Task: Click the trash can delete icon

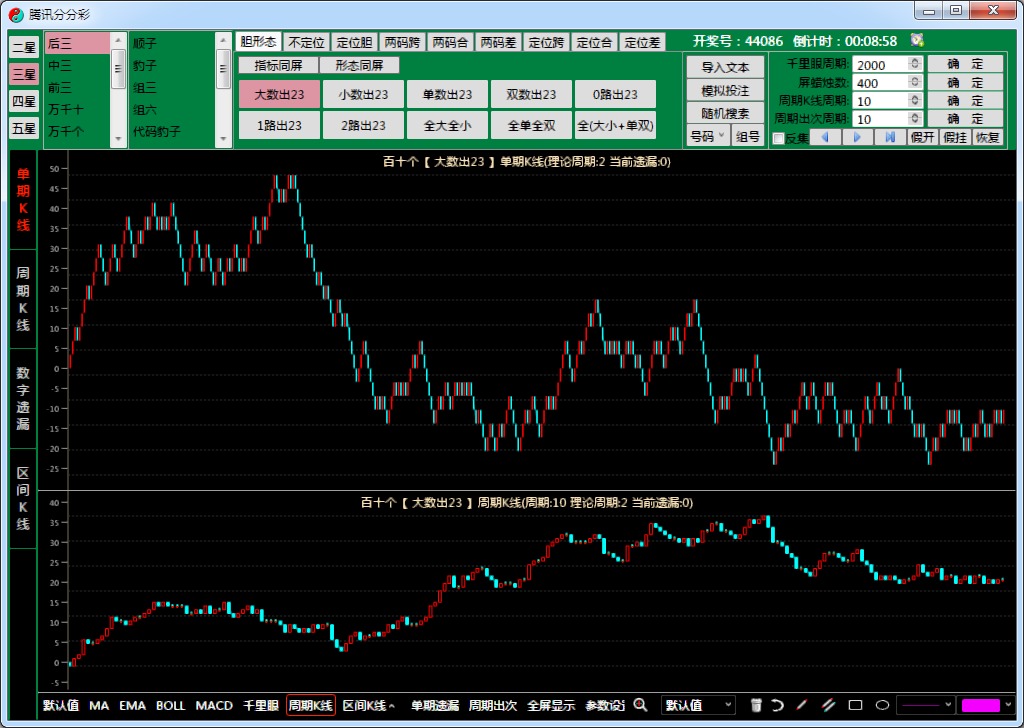Action: (757, 705)
